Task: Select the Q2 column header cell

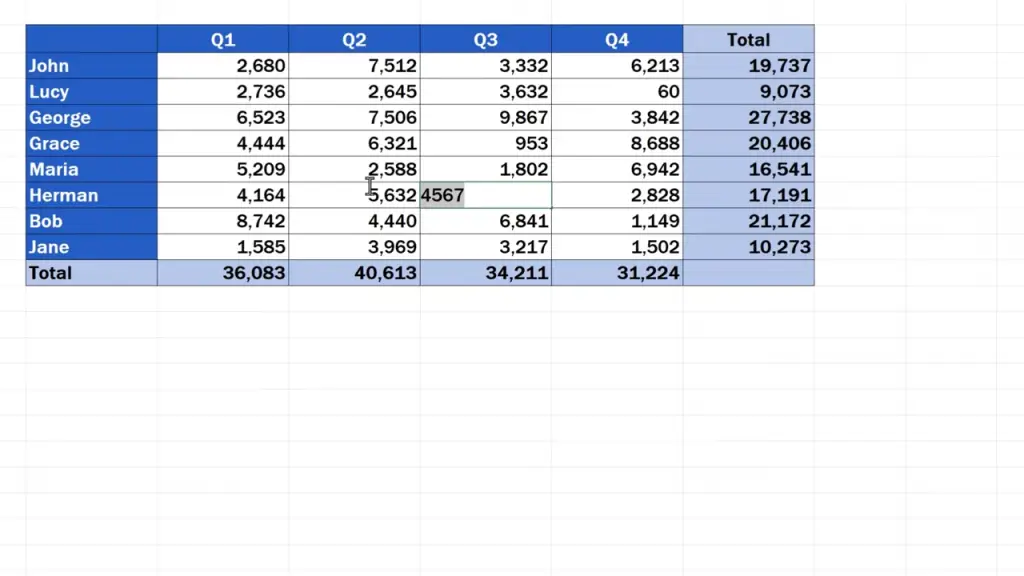Action: coord(354,40)
